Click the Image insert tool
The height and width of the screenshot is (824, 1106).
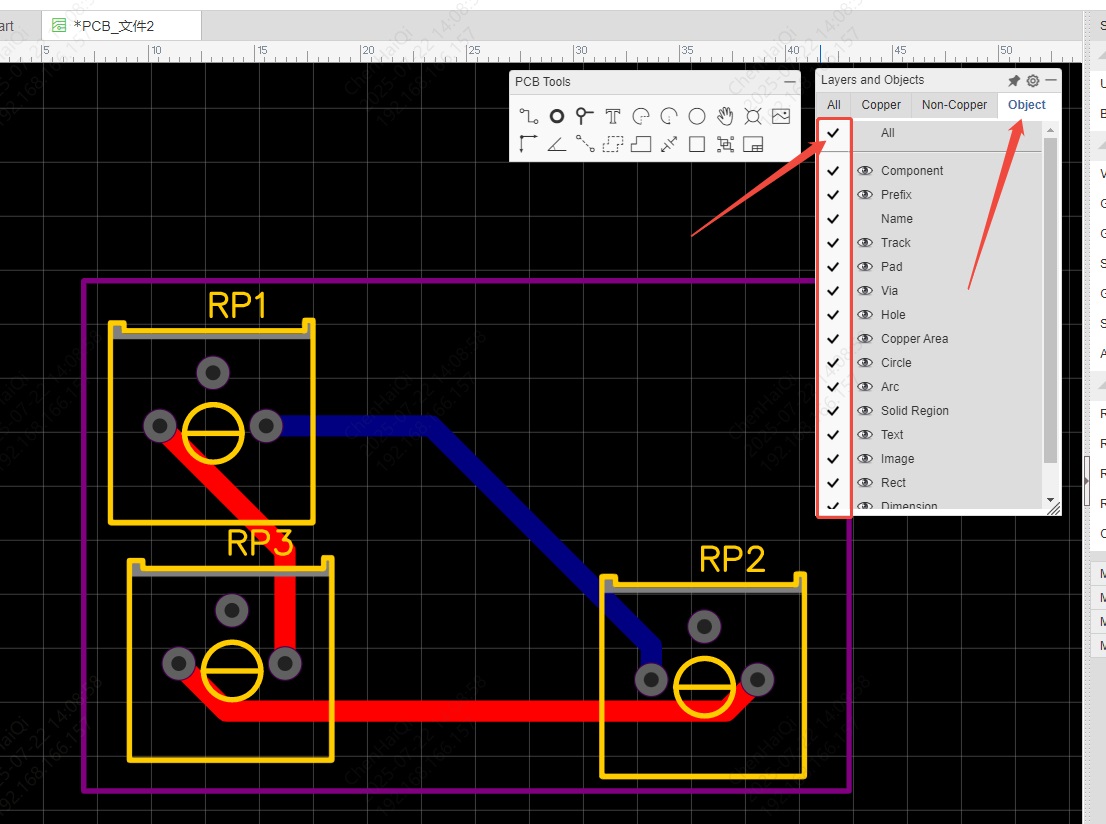(781, 116)
